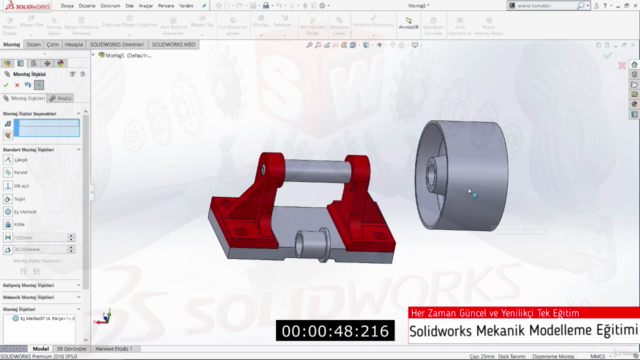Open the SOLIDWORKS MBD tab
Screen dimensions: 640x360
(173, 44)
